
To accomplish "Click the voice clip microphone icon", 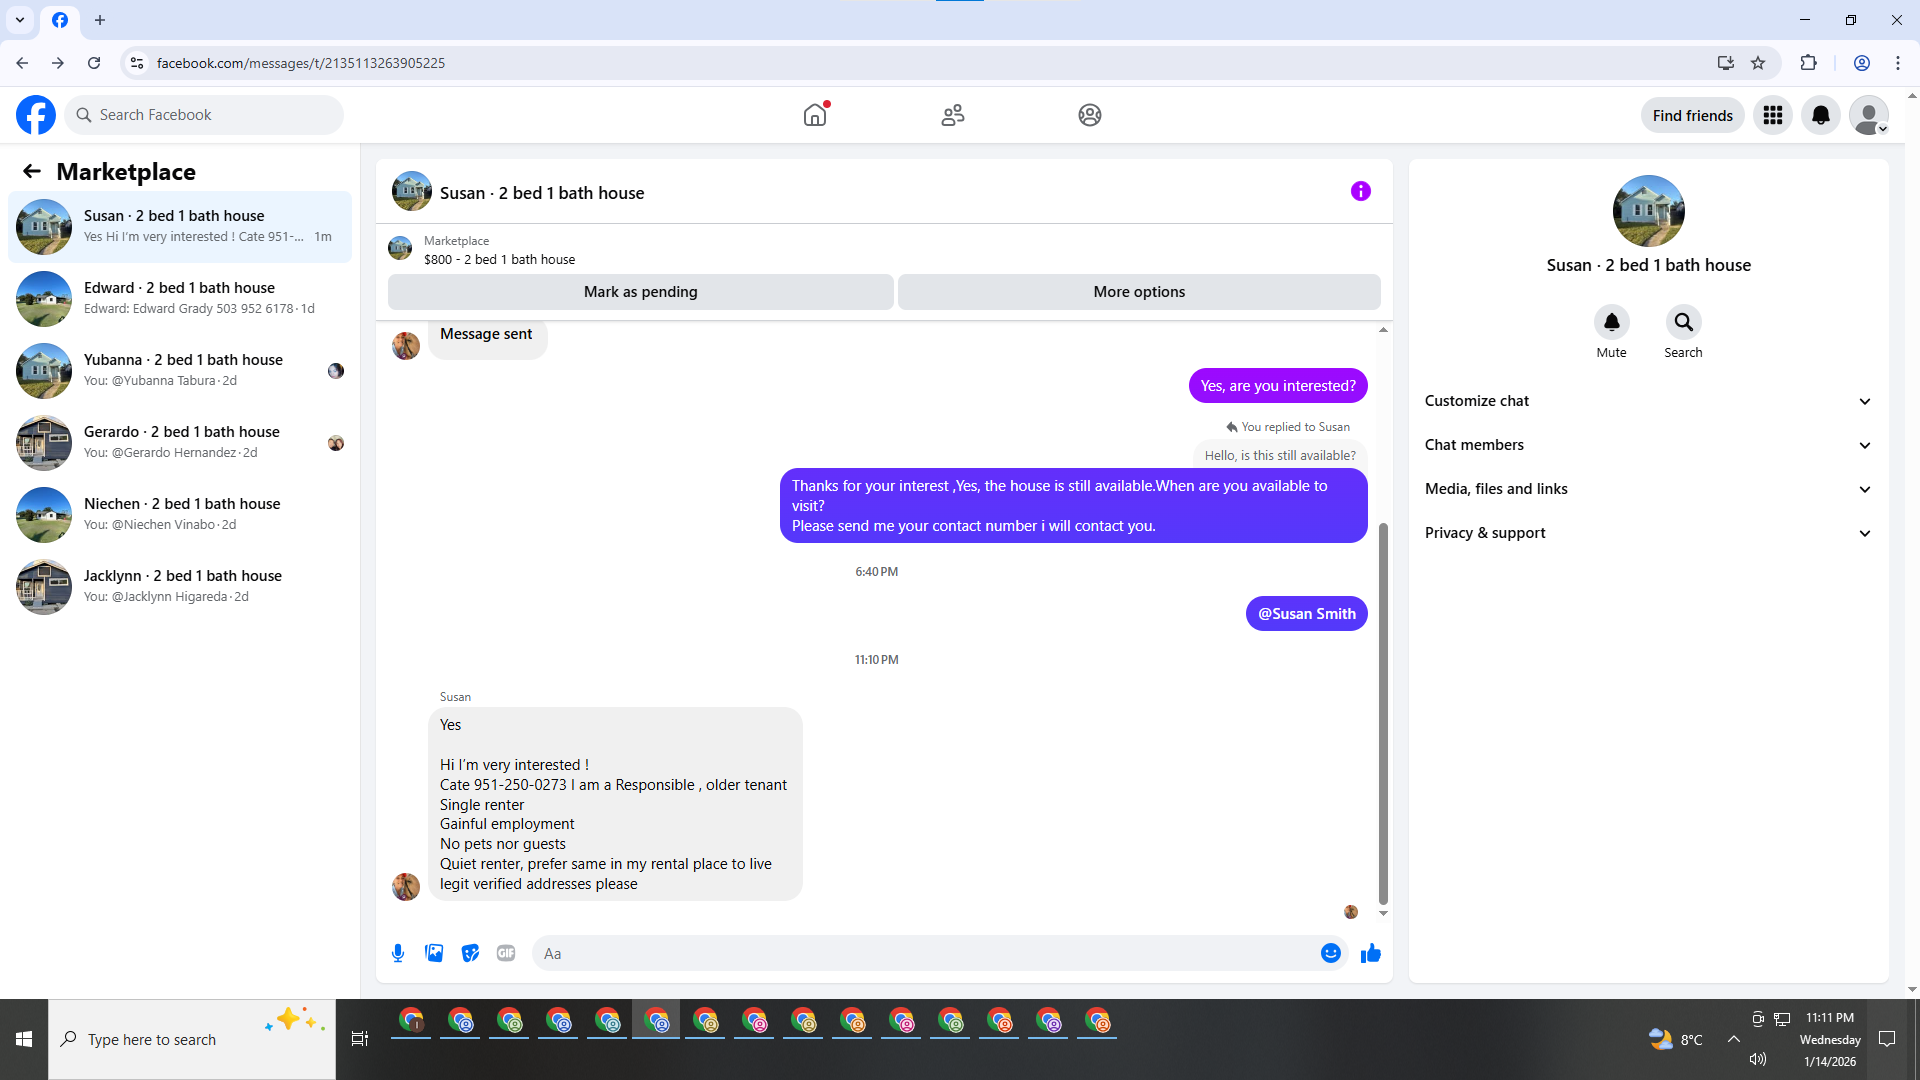I will tap(398, 953).
